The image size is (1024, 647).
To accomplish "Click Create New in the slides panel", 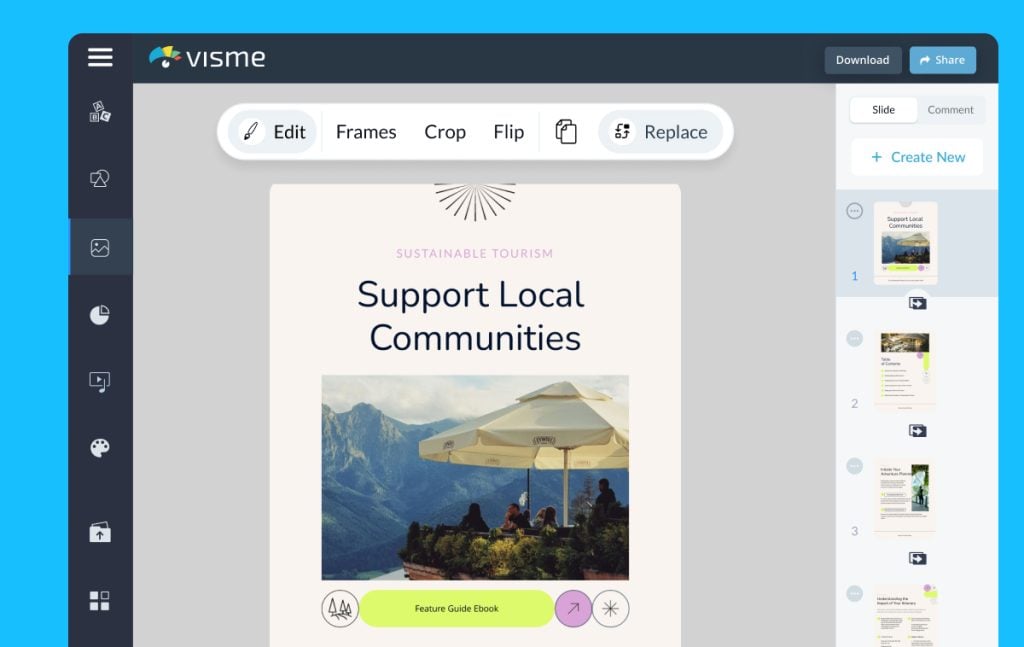I will [917, 157].
